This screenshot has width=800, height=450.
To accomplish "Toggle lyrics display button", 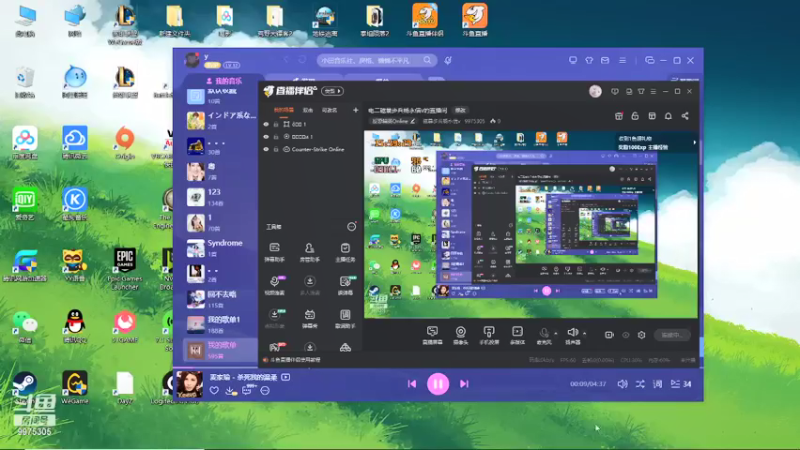I will click(x=657, y=384).
